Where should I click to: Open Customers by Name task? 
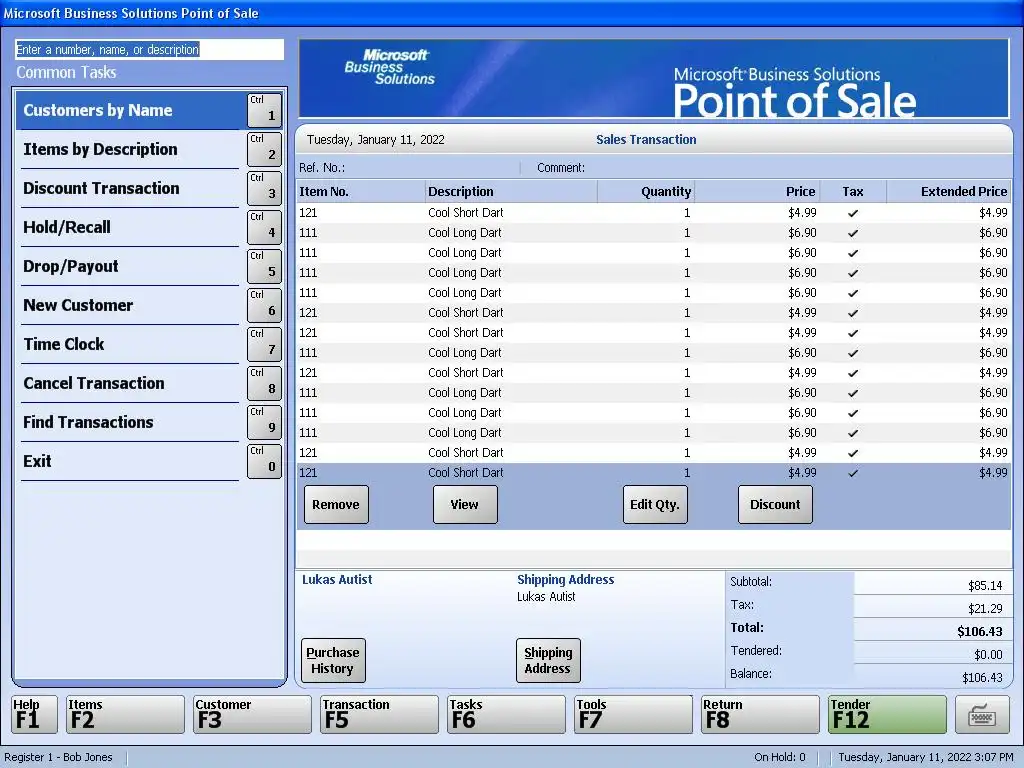tap(129, 110)
